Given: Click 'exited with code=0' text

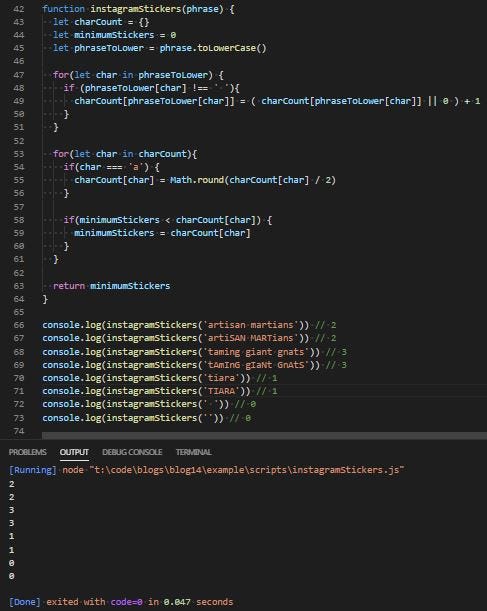Looking at the screenshot, I should pyautogui.click(x=94, y=602).
